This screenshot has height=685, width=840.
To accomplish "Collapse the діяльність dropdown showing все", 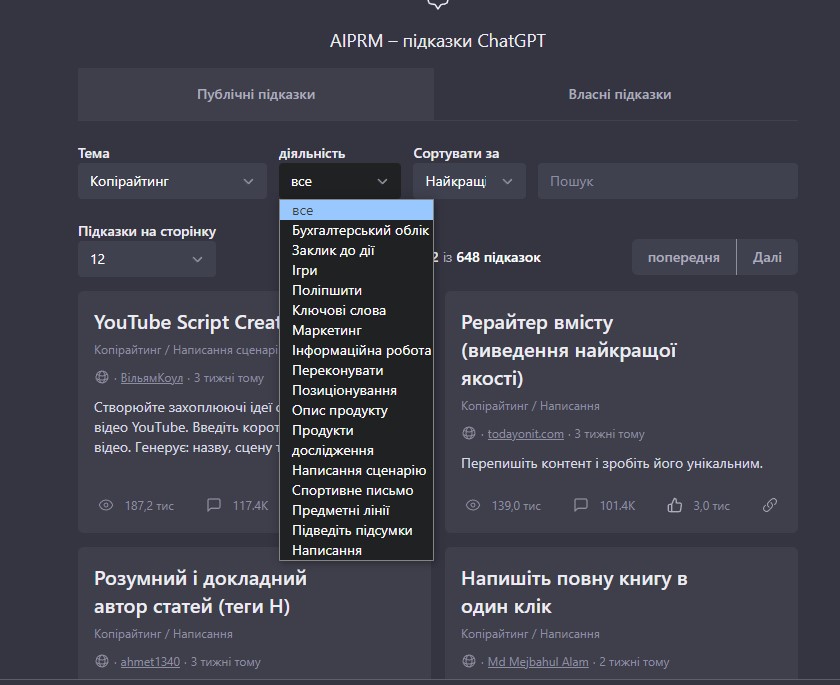I will pos(340,181).
